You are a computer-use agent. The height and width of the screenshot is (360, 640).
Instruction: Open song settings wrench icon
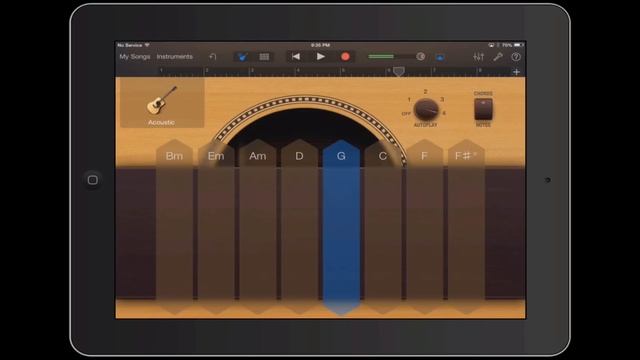(498, 57)
